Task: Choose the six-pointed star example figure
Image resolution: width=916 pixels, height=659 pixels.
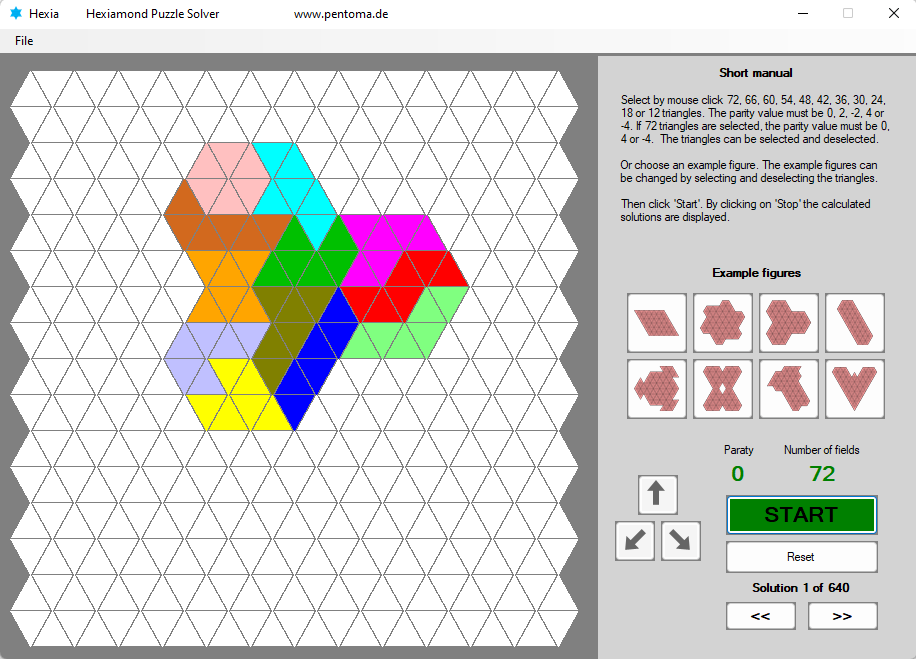Action: click(x=723, y=323)
